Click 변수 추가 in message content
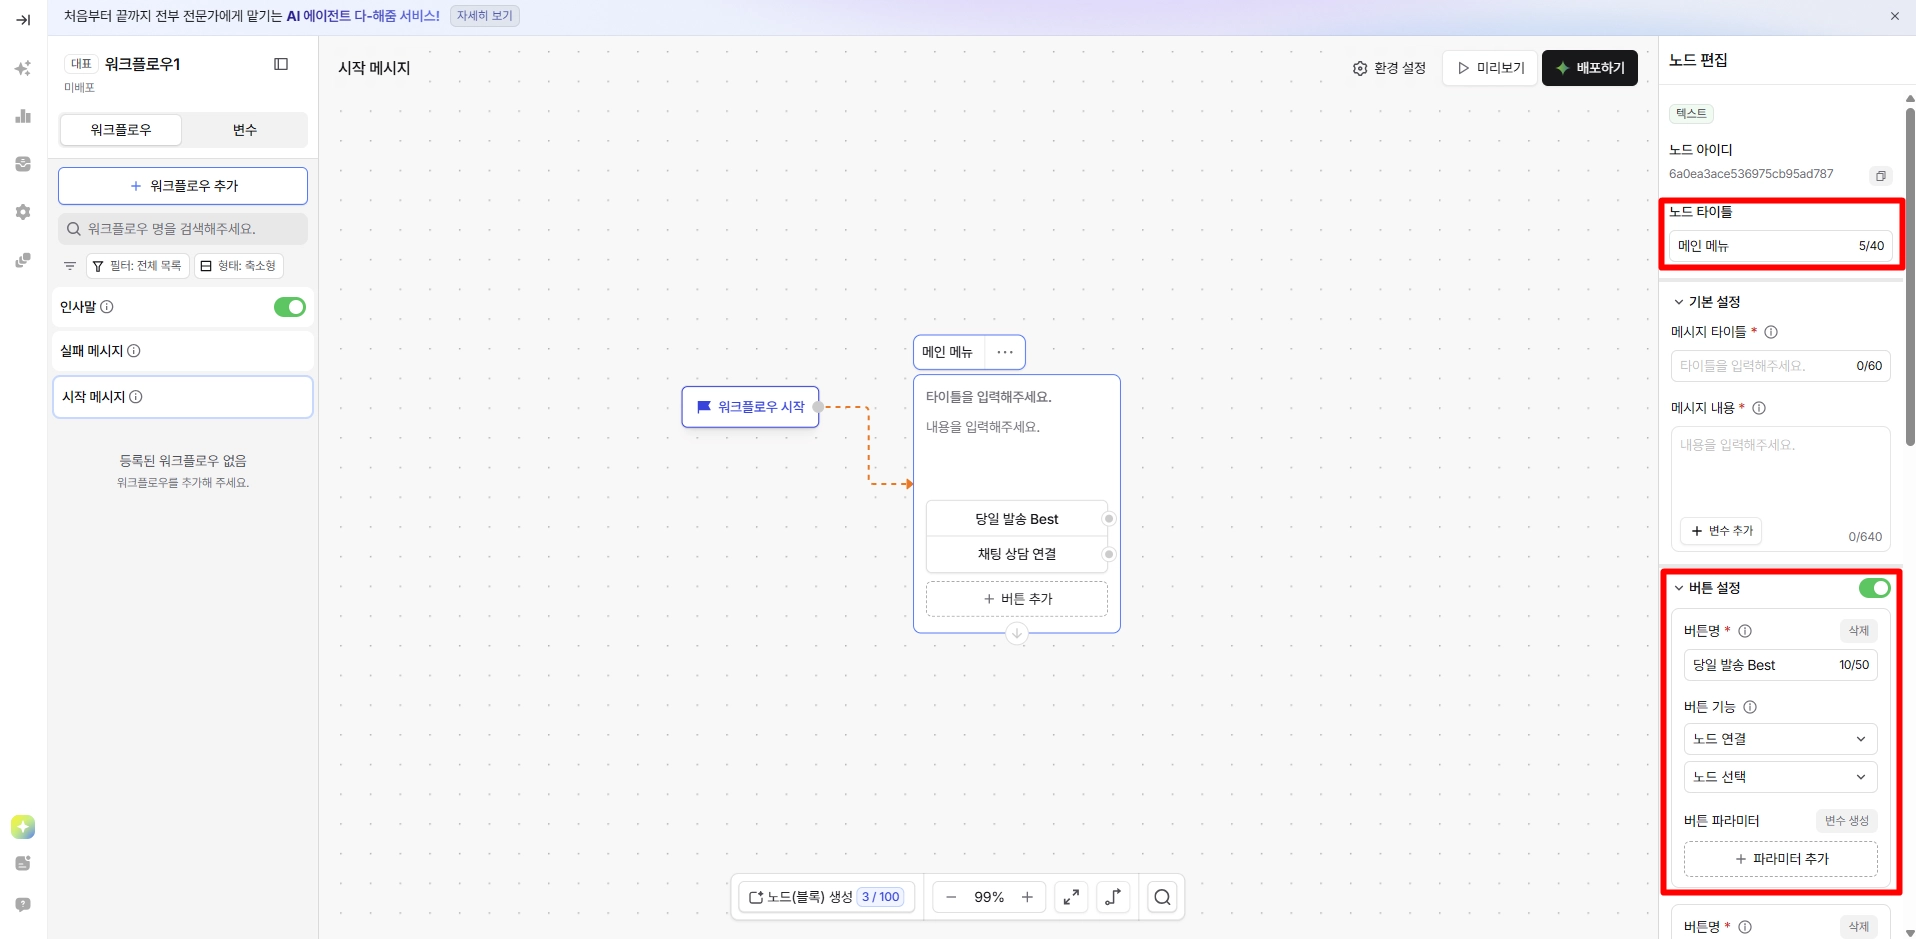 coord(1721,531)
